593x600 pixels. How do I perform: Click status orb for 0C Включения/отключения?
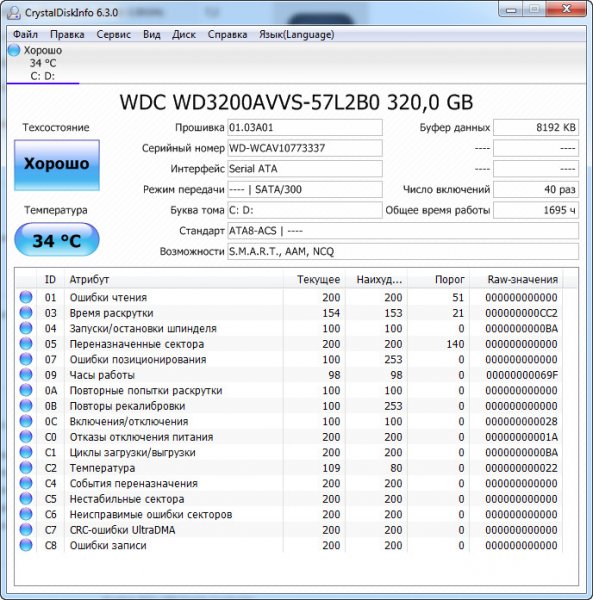point(26,421)
